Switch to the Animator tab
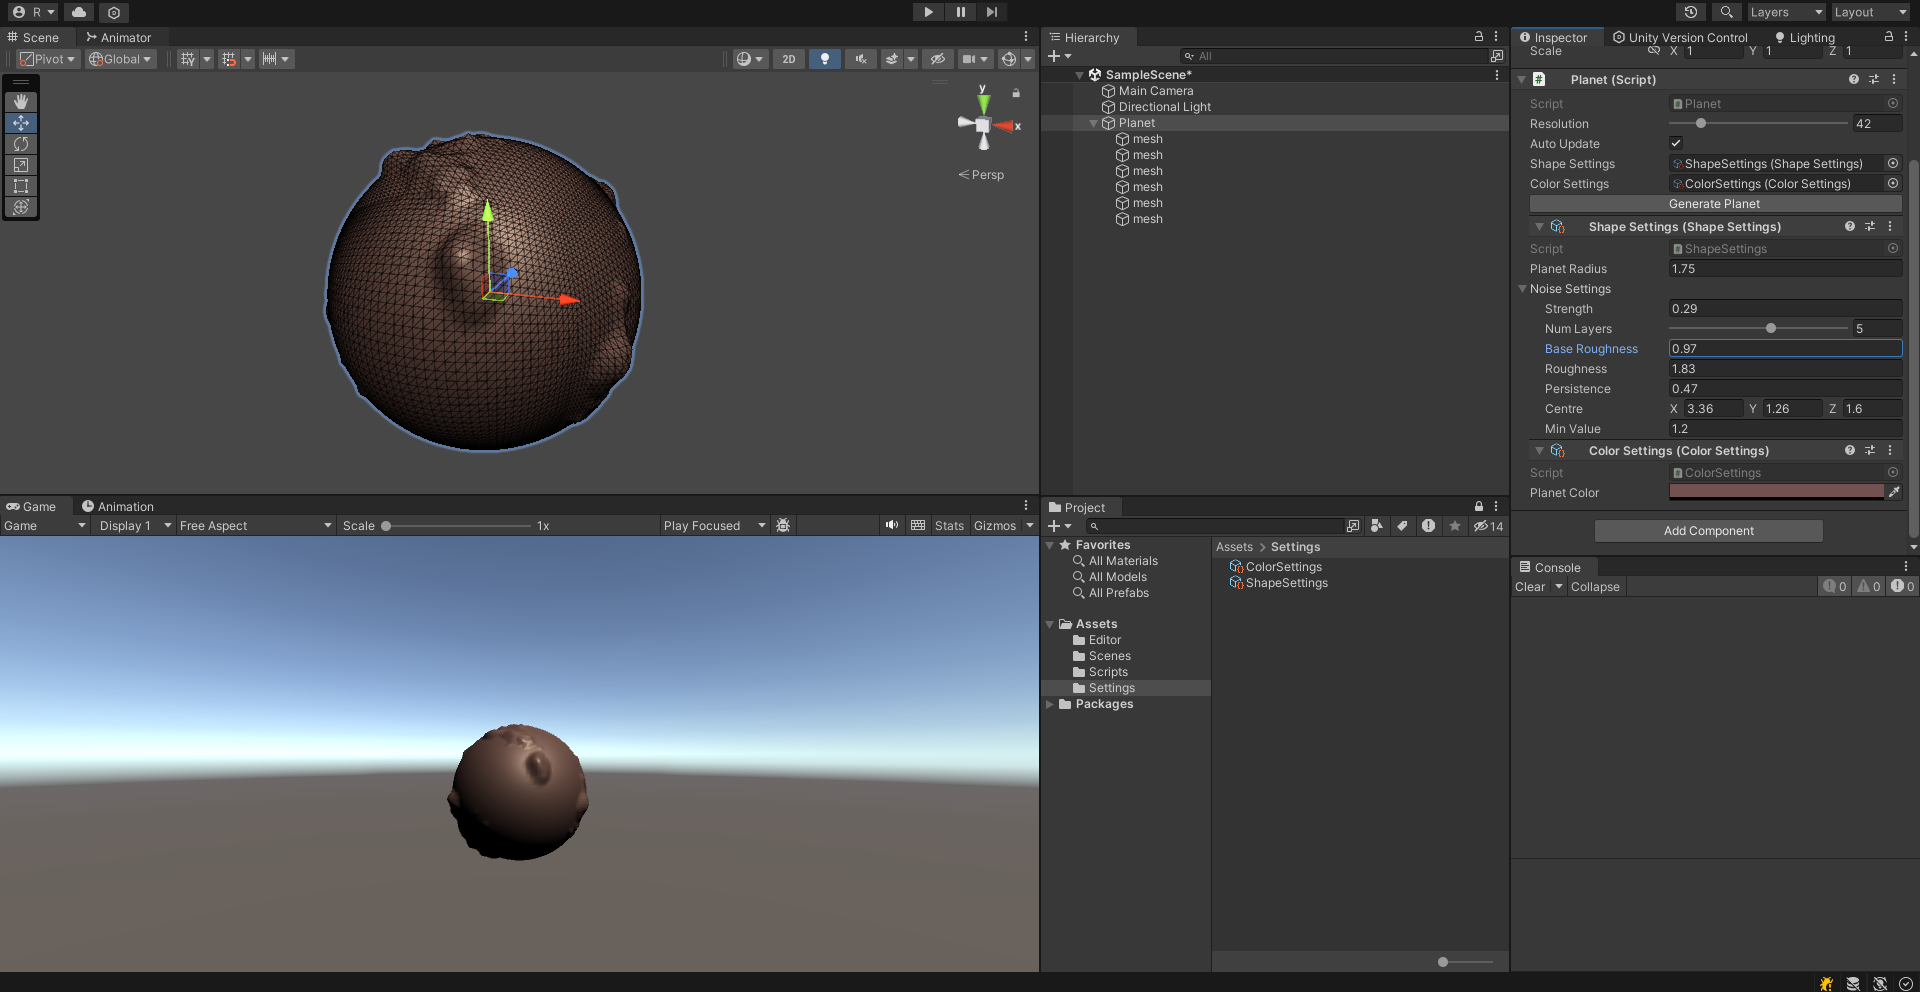This screenshot has height=992, width=1920. point(118,37)
